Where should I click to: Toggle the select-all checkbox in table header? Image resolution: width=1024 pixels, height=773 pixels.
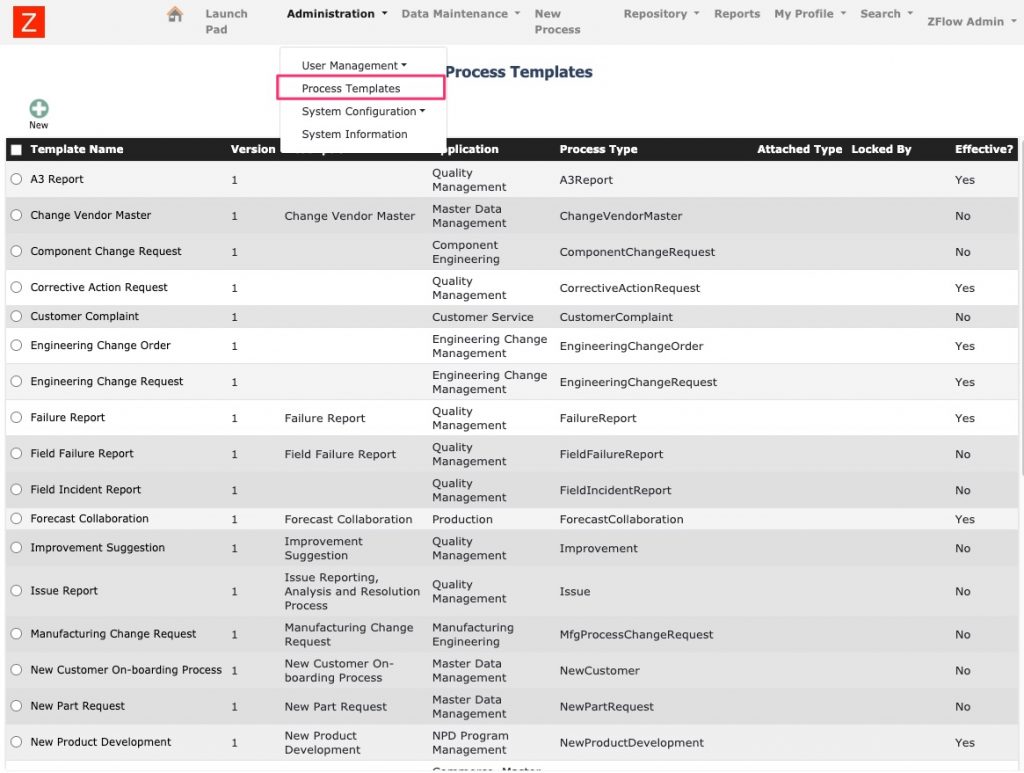point(16,150)
